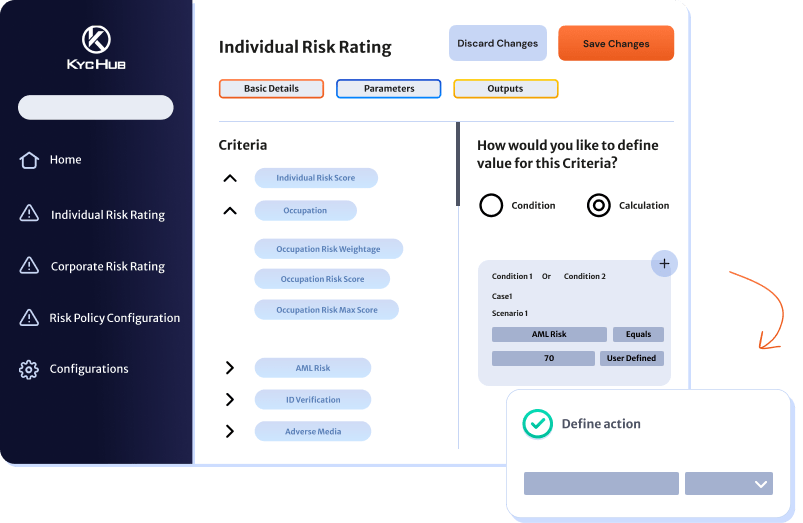Screen dimensions: 803x523
Task: Select Occupation Risk Score pill
Action: (322, 279)
